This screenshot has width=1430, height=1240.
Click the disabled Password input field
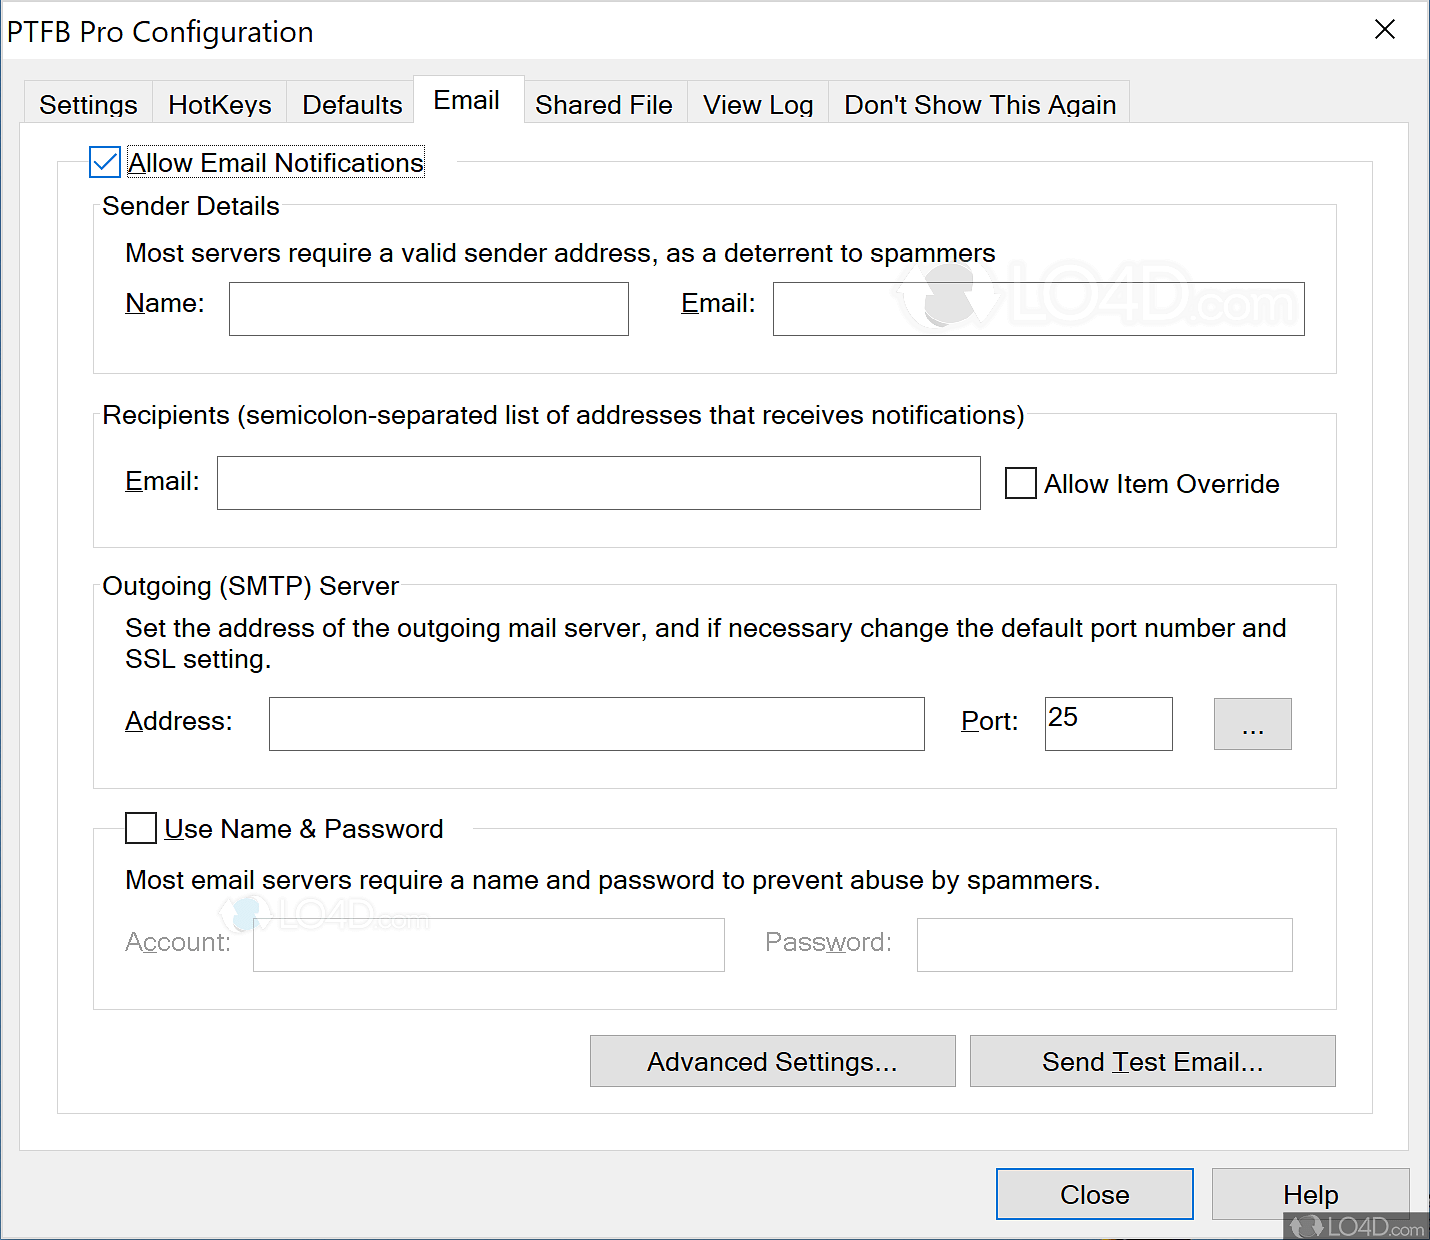1105,945
